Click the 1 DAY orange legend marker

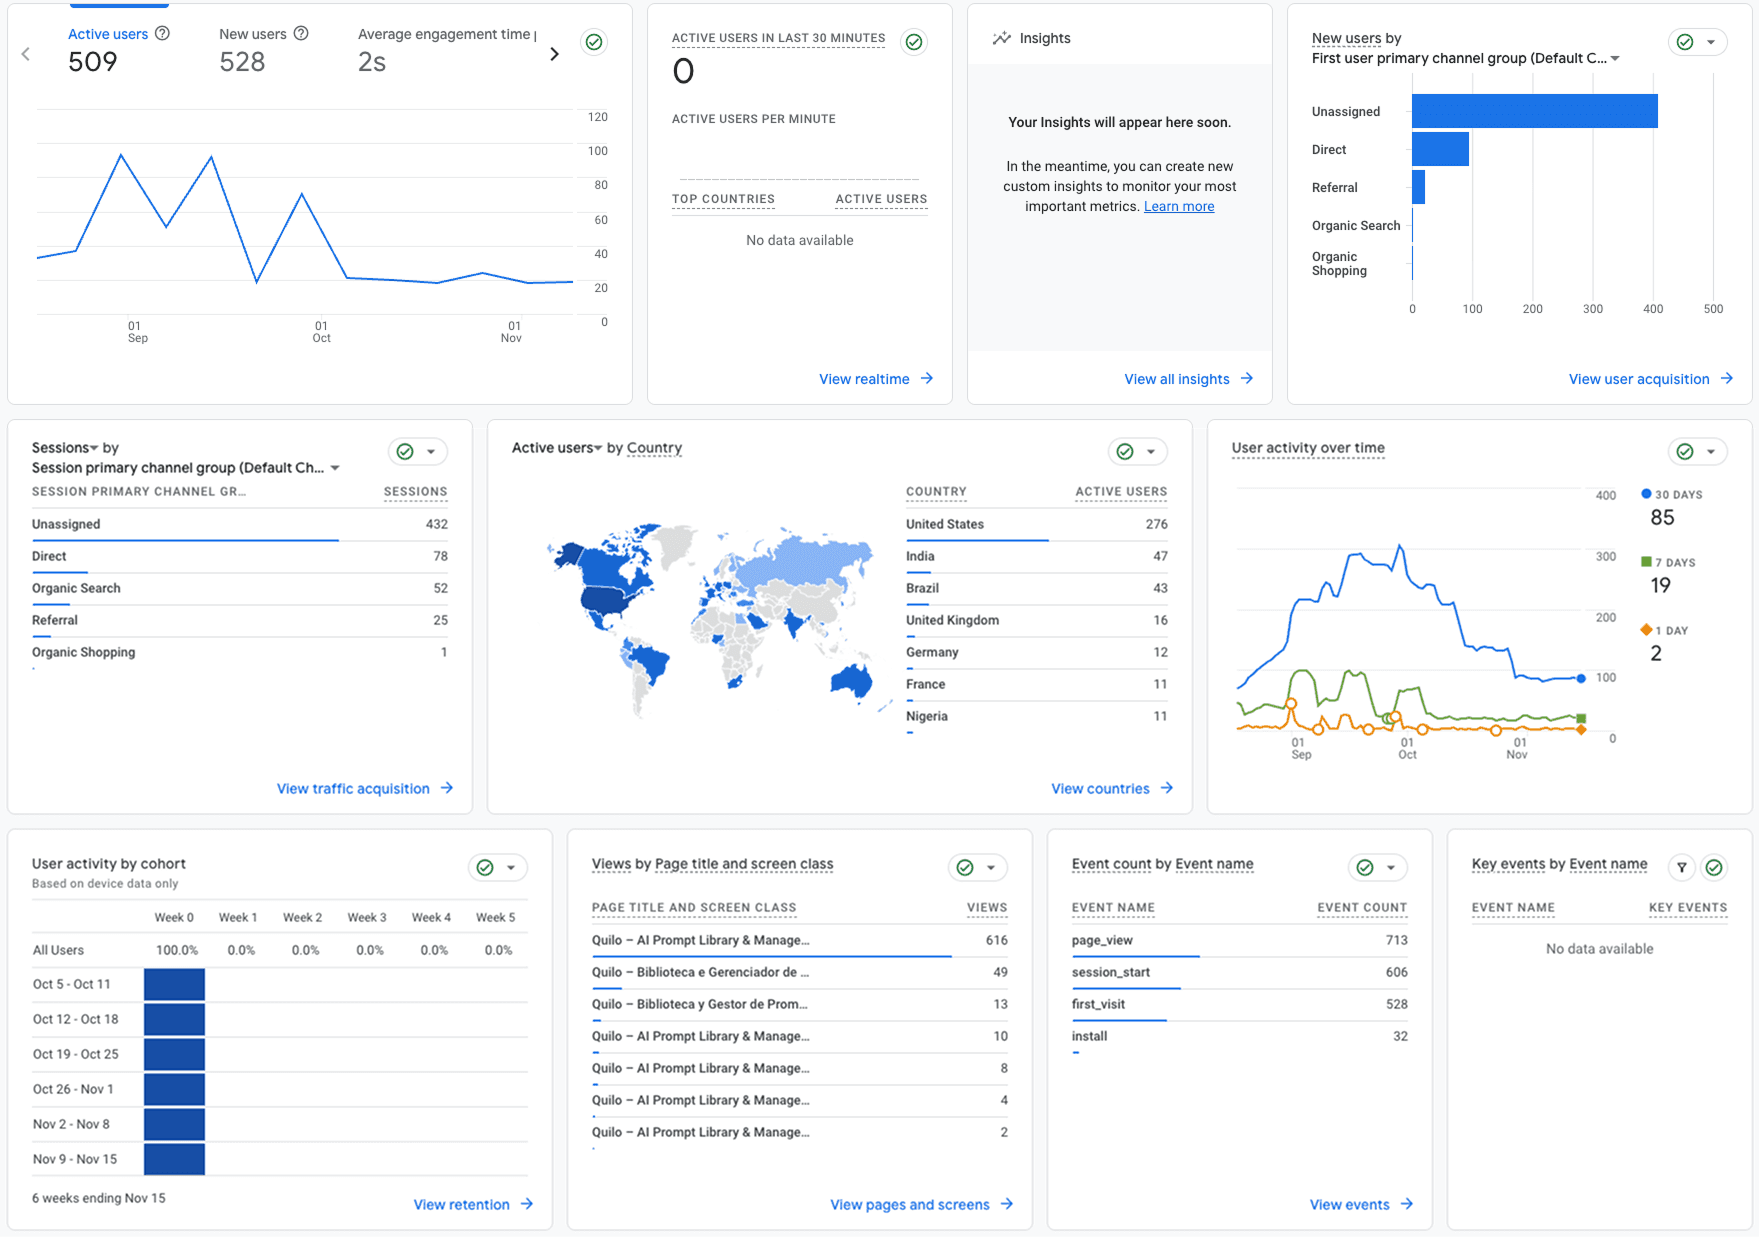pos(1646,630)
